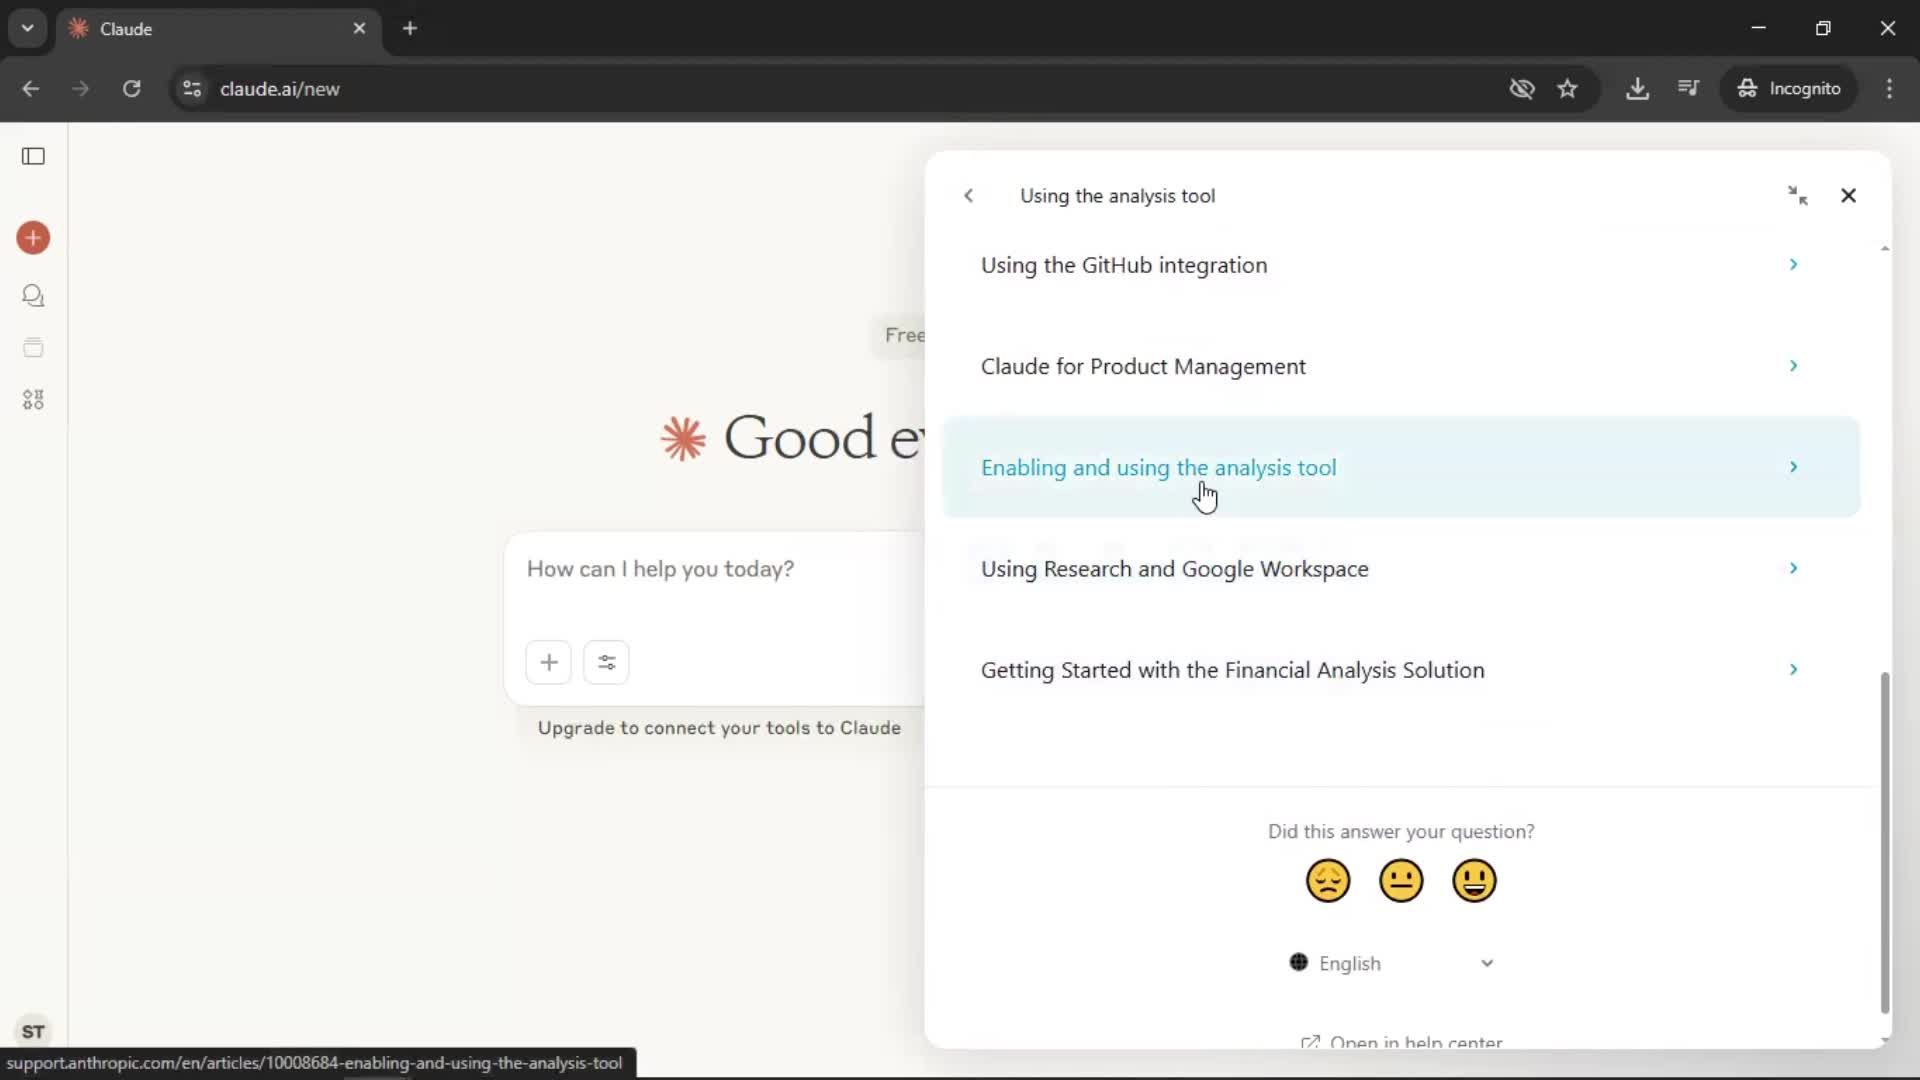Open Chrome three-dot menu
The image size is (1920, 1080).
[1889, 89]
